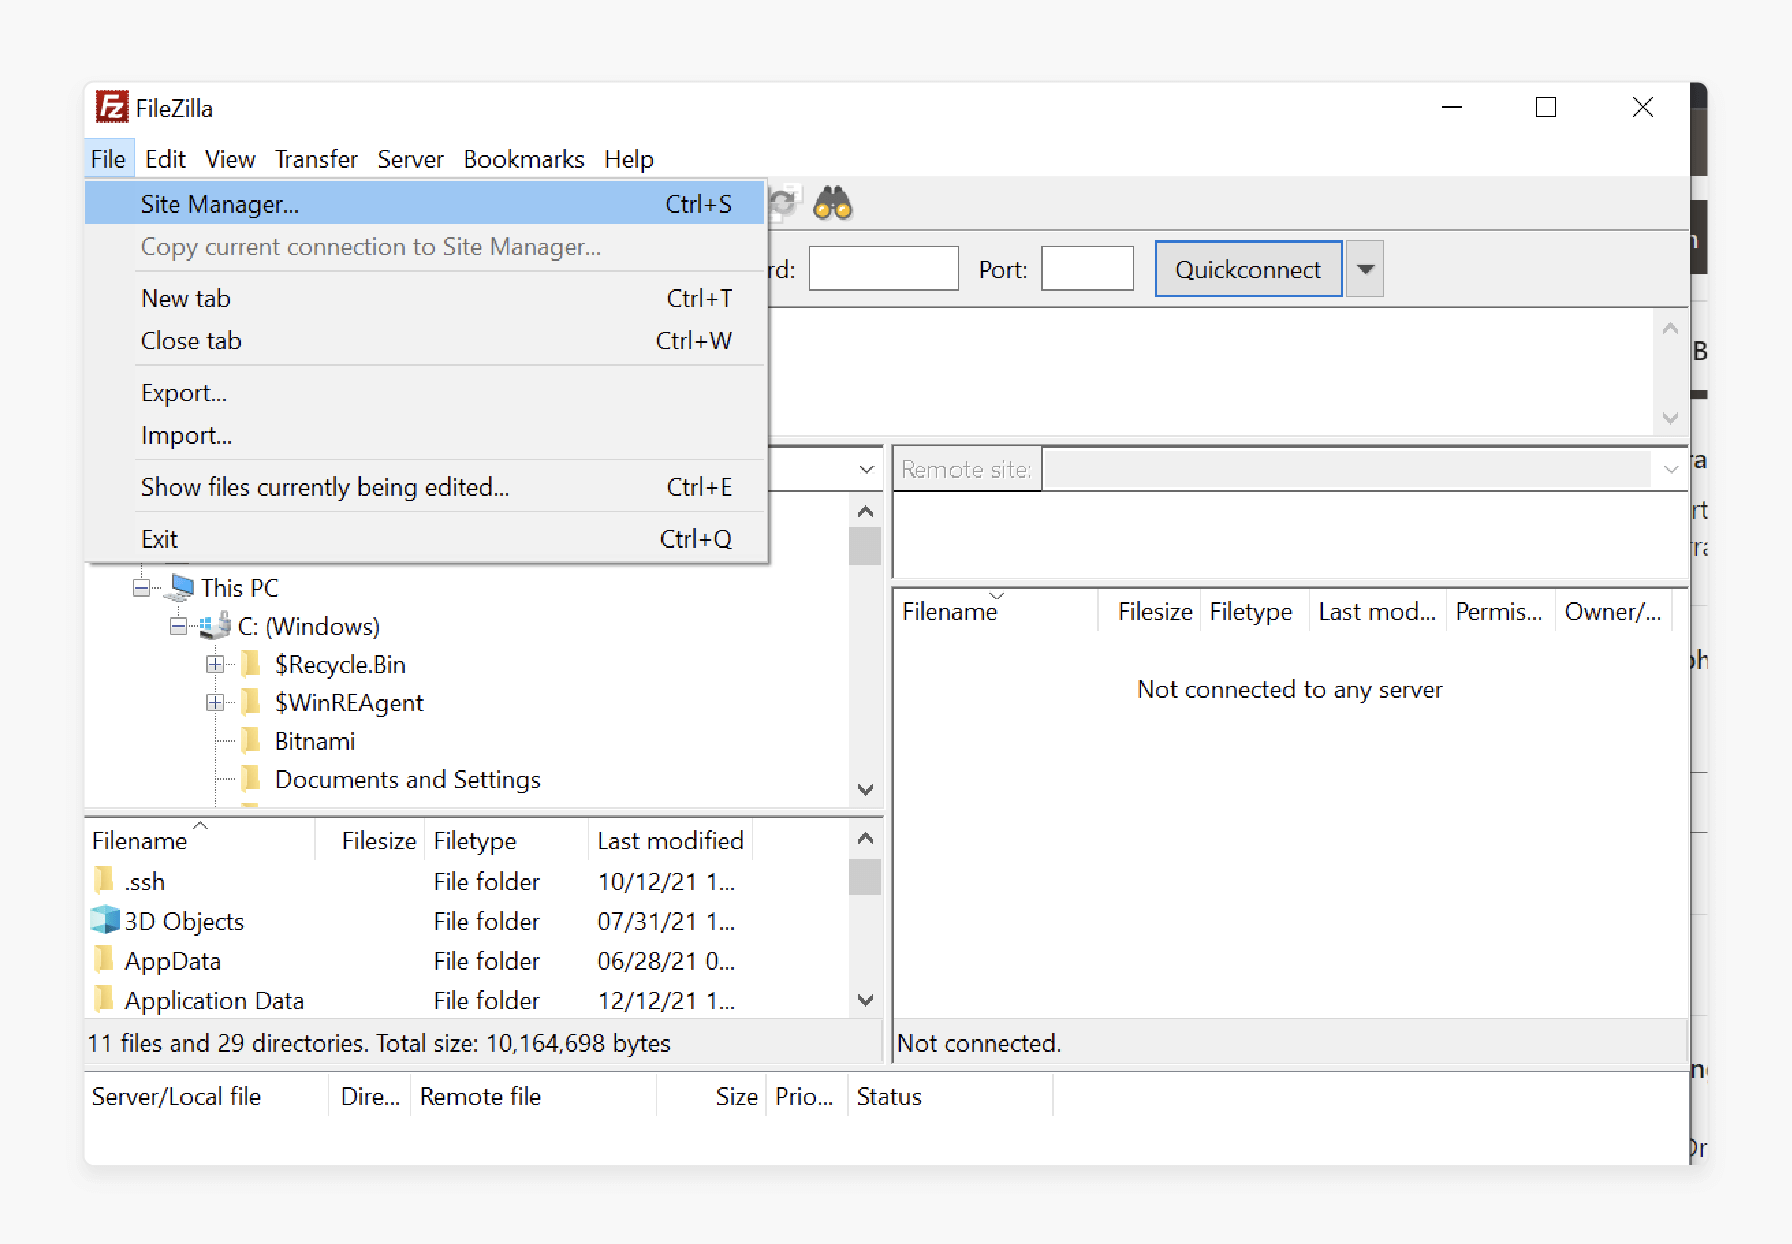Viewport: 1792px width, 1244px height.
Task: Expand the $Recycle.Bin folder node
Action: pyautogui.click(x=214, y=664)
